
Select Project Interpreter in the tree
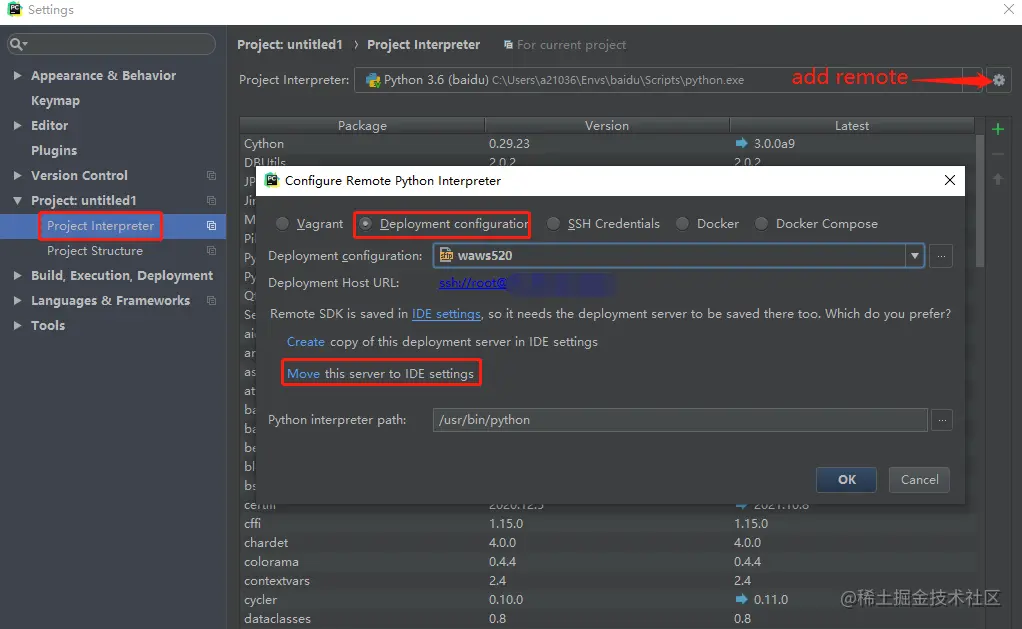coord(100,226)
